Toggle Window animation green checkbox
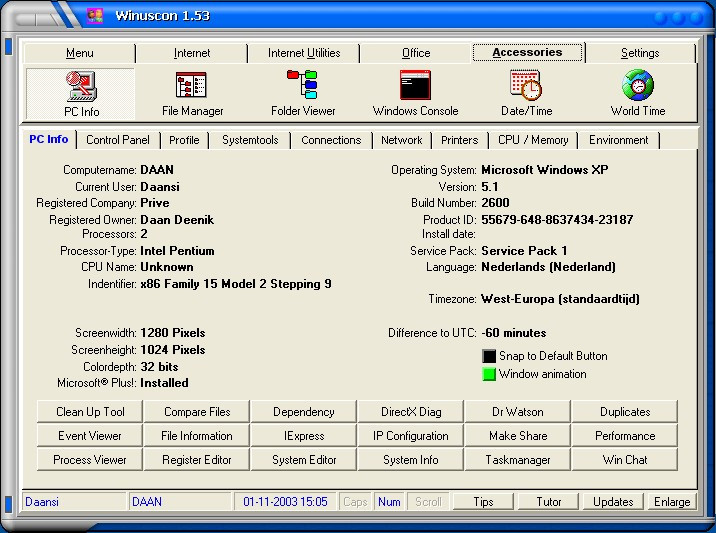Screen dimensions: 716x533 489,374
